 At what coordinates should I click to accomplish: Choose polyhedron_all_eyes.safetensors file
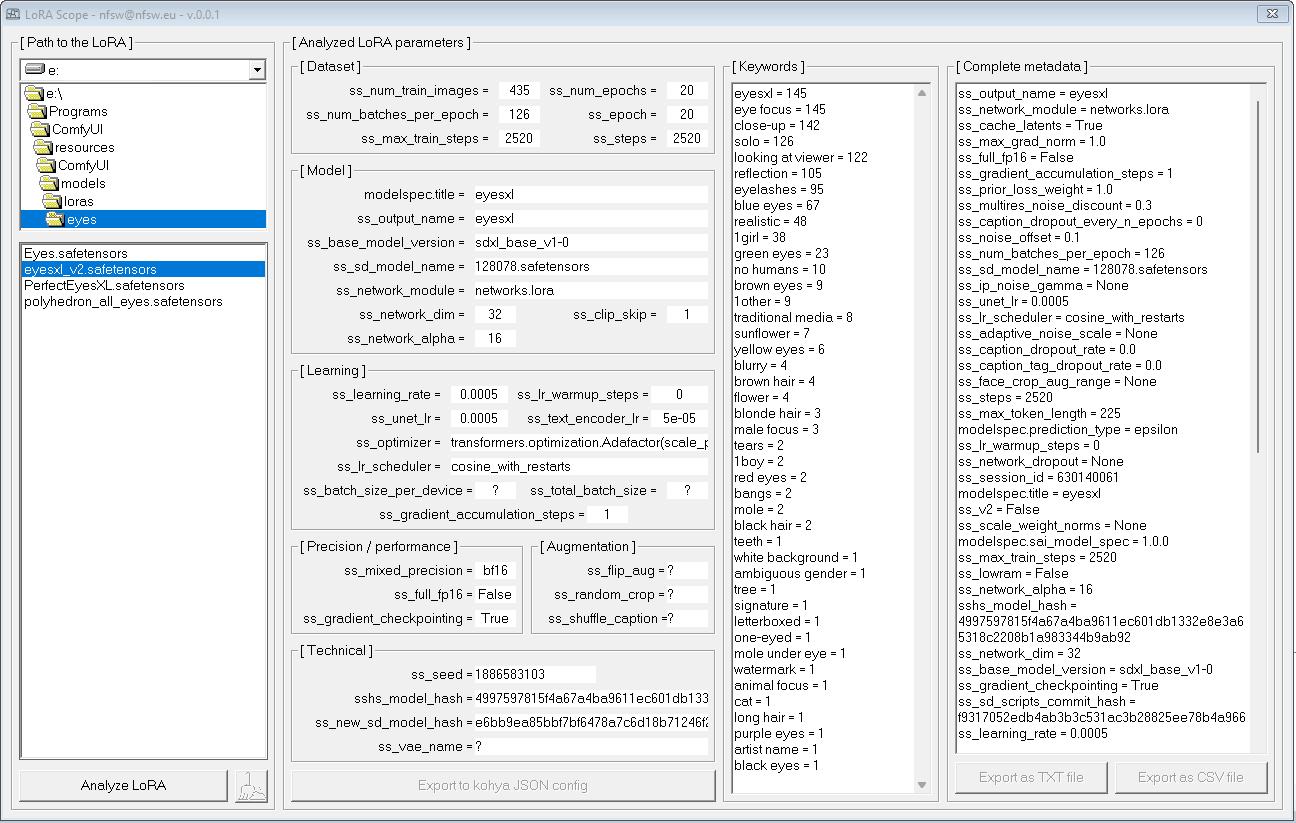point(123,301)
